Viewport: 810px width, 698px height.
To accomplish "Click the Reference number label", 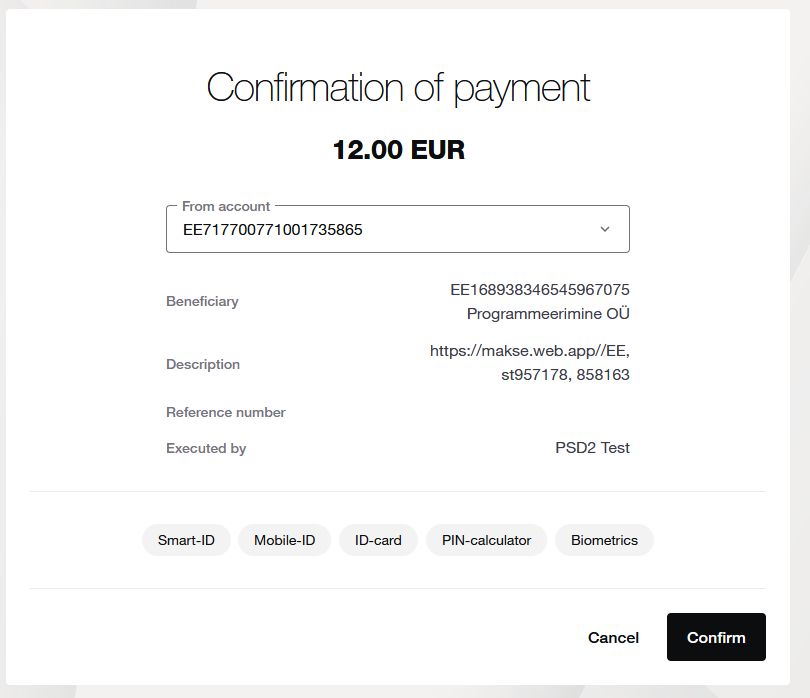I will pyautogui.click(x=226, y=412).
